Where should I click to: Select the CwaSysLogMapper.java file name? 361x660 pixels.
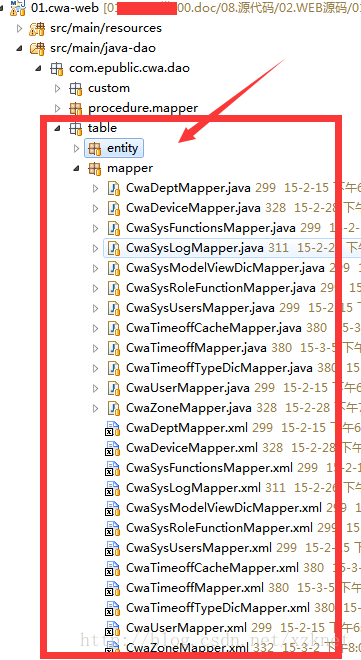coord(195,248)
